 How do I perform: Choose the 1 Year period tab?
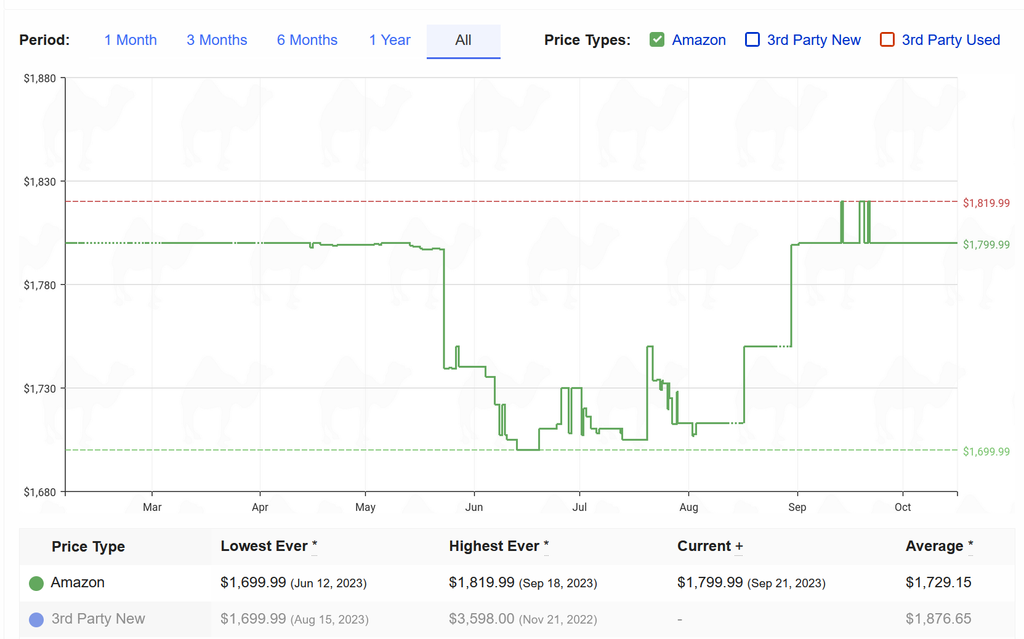(389, 40)
